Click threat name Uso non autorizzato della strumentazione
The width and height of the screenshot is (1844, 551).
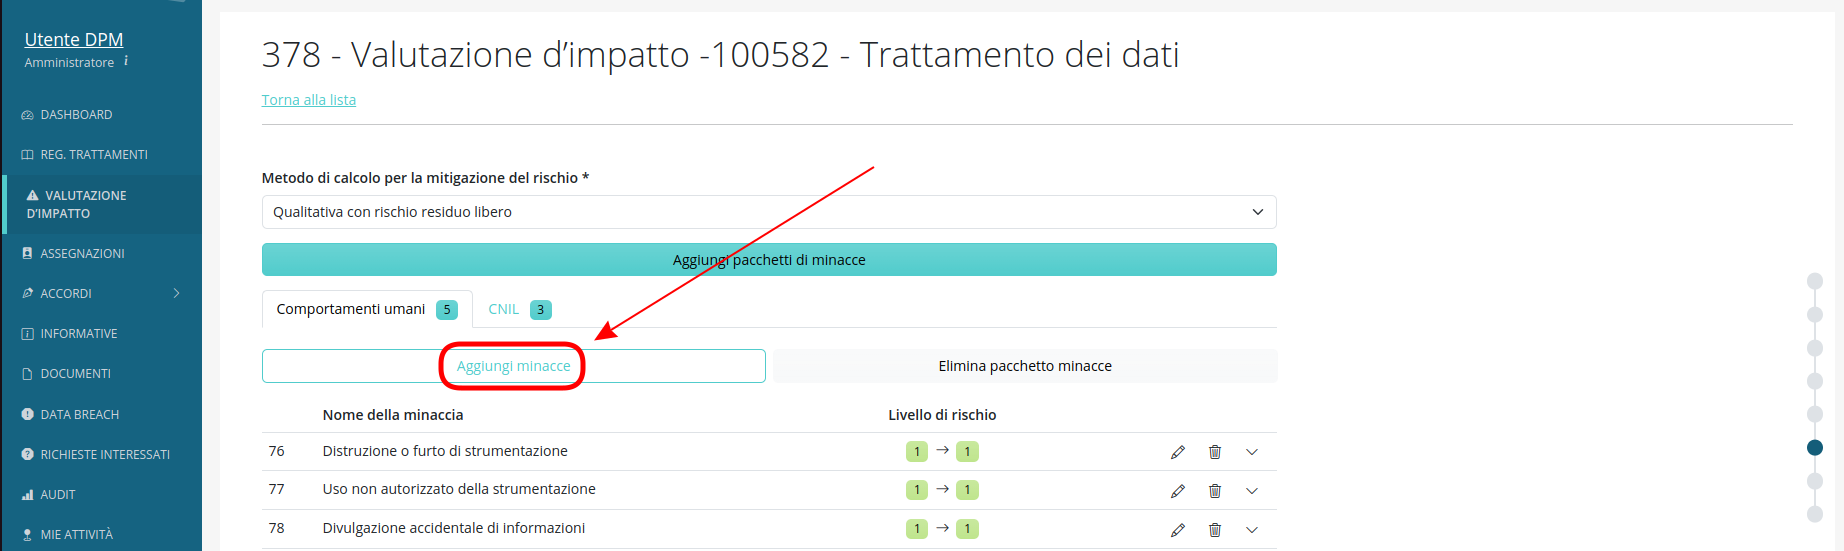coord(459,489)
